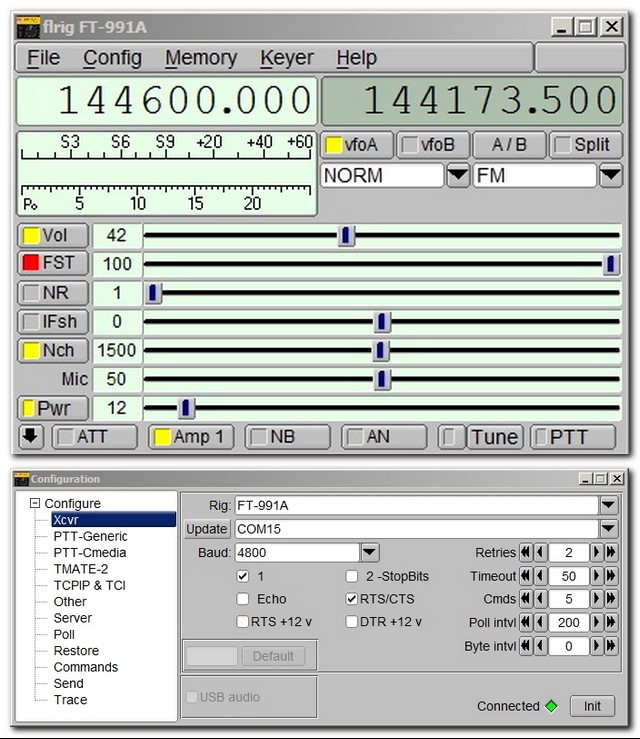Click the vfoA frequency display 144600.000
The width and height of the screenshot is (640, 739).
167,101
